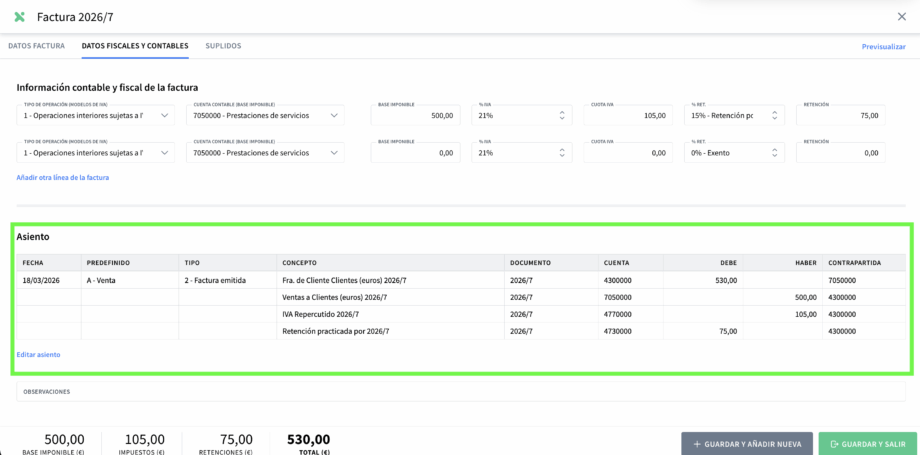Switch to the Datos Factura tab
The width and height of the screenshot is (920, 455).
[x=36, y=46]
